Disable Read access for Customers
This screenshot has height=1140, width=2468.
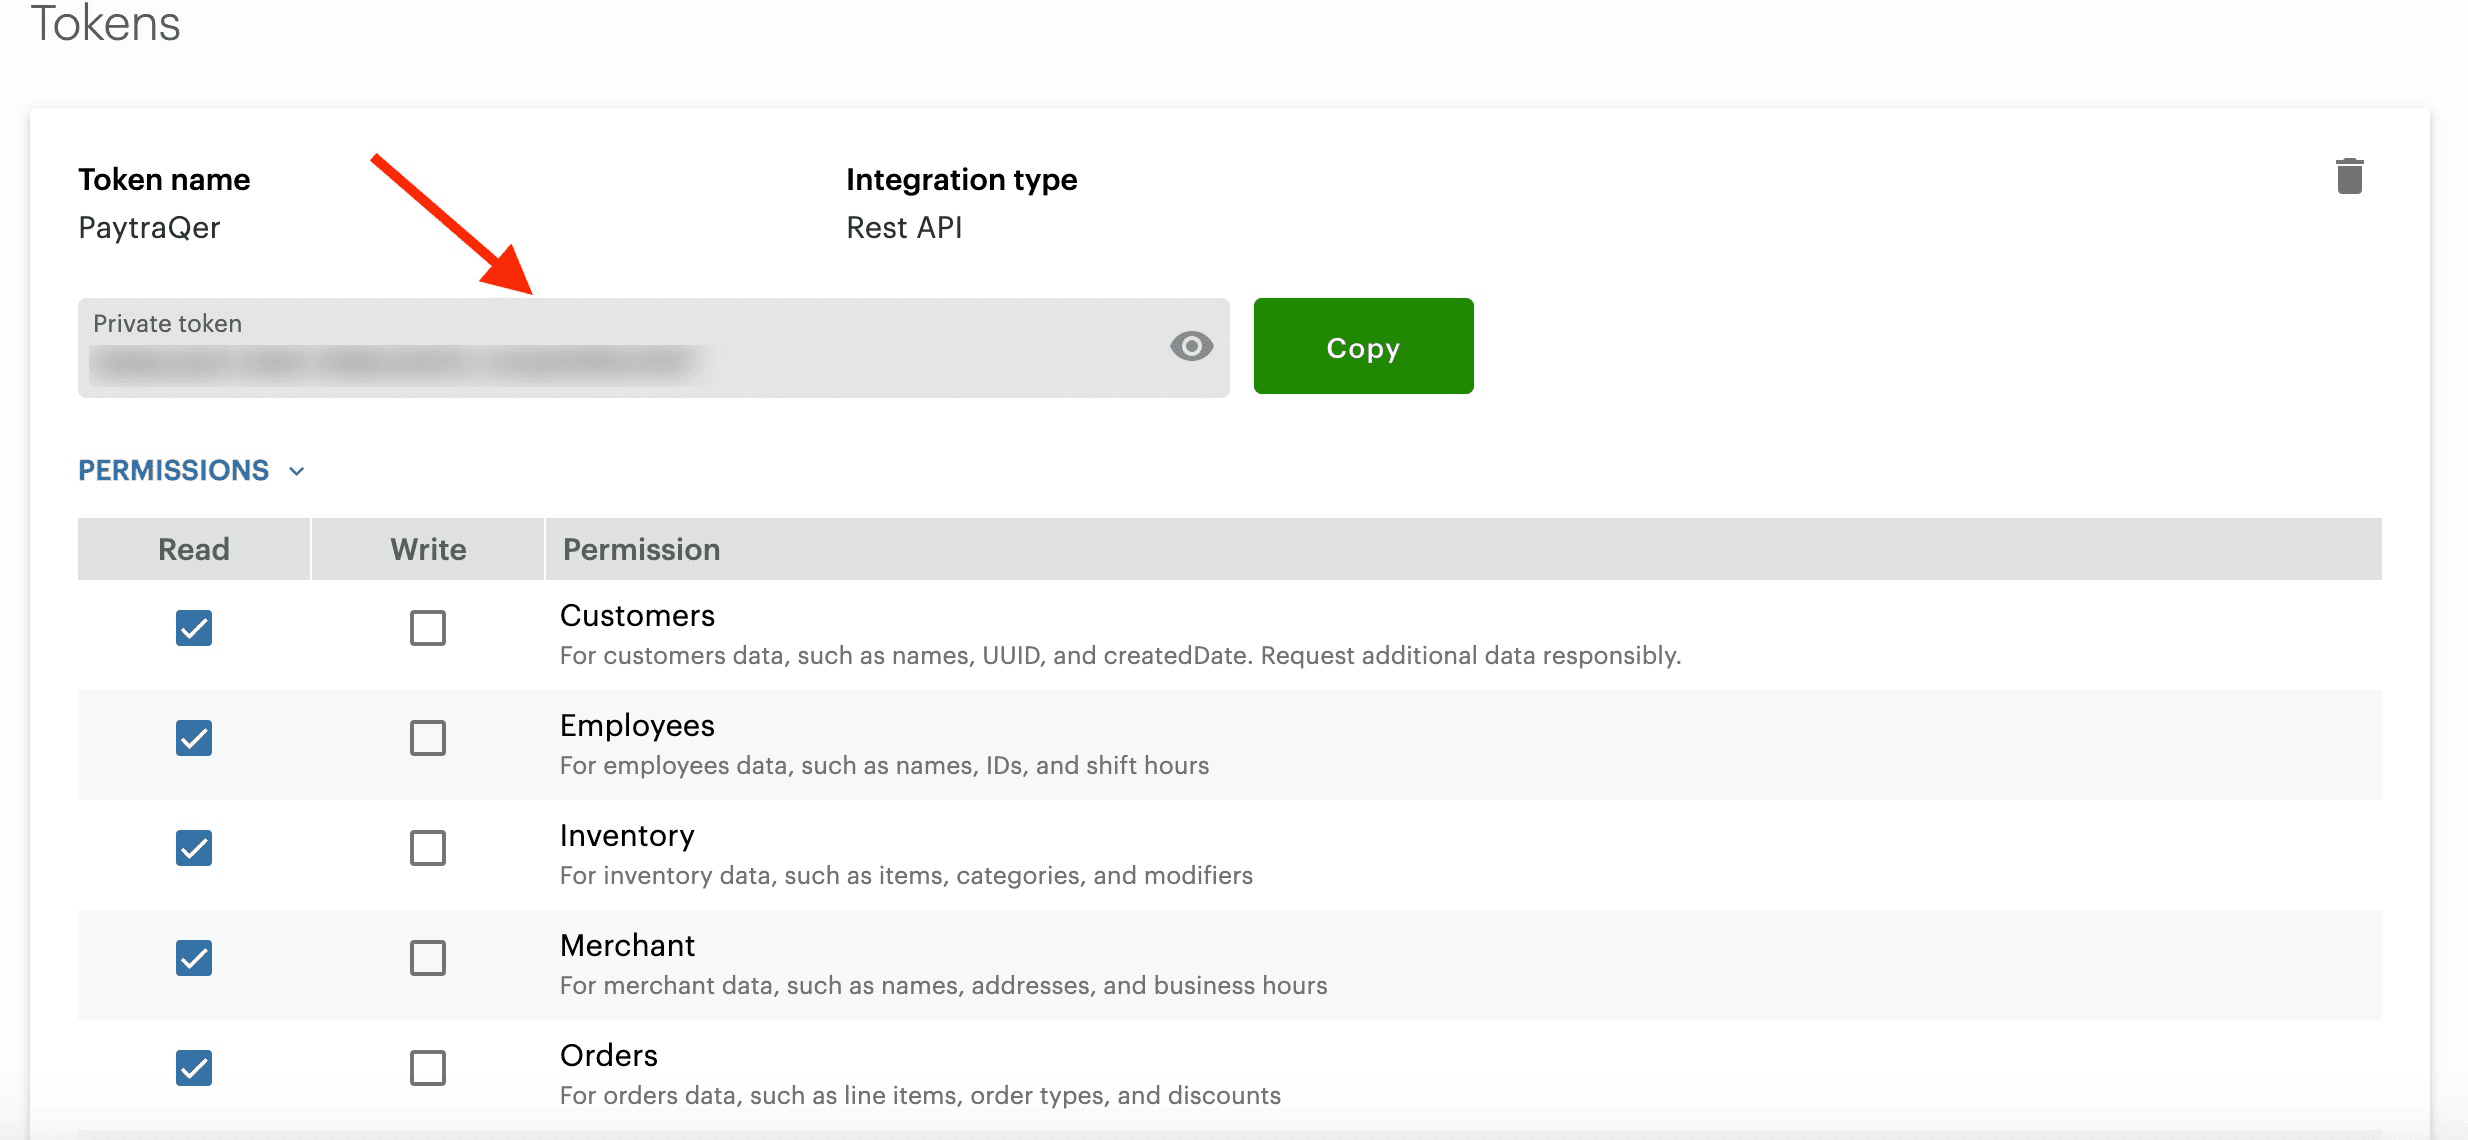click(x=193, y=629)
